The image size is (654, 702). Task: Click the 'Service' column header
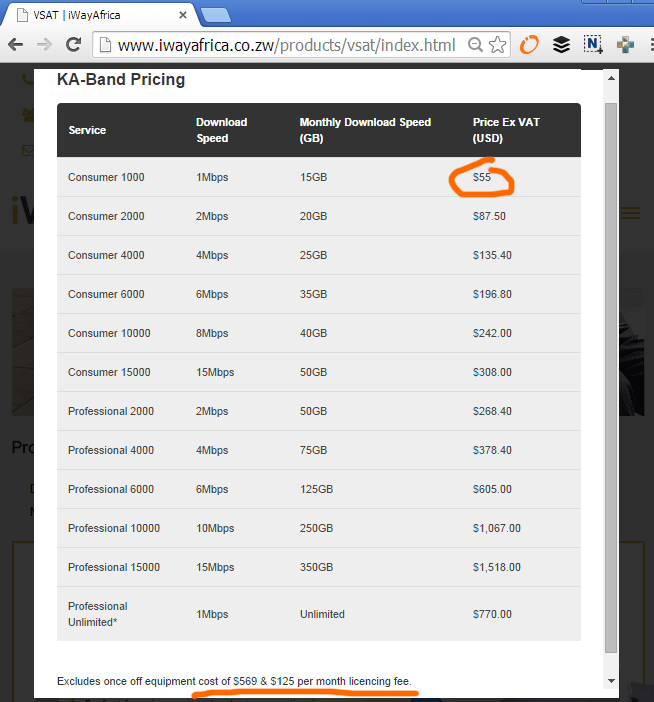tap(87, 130)
